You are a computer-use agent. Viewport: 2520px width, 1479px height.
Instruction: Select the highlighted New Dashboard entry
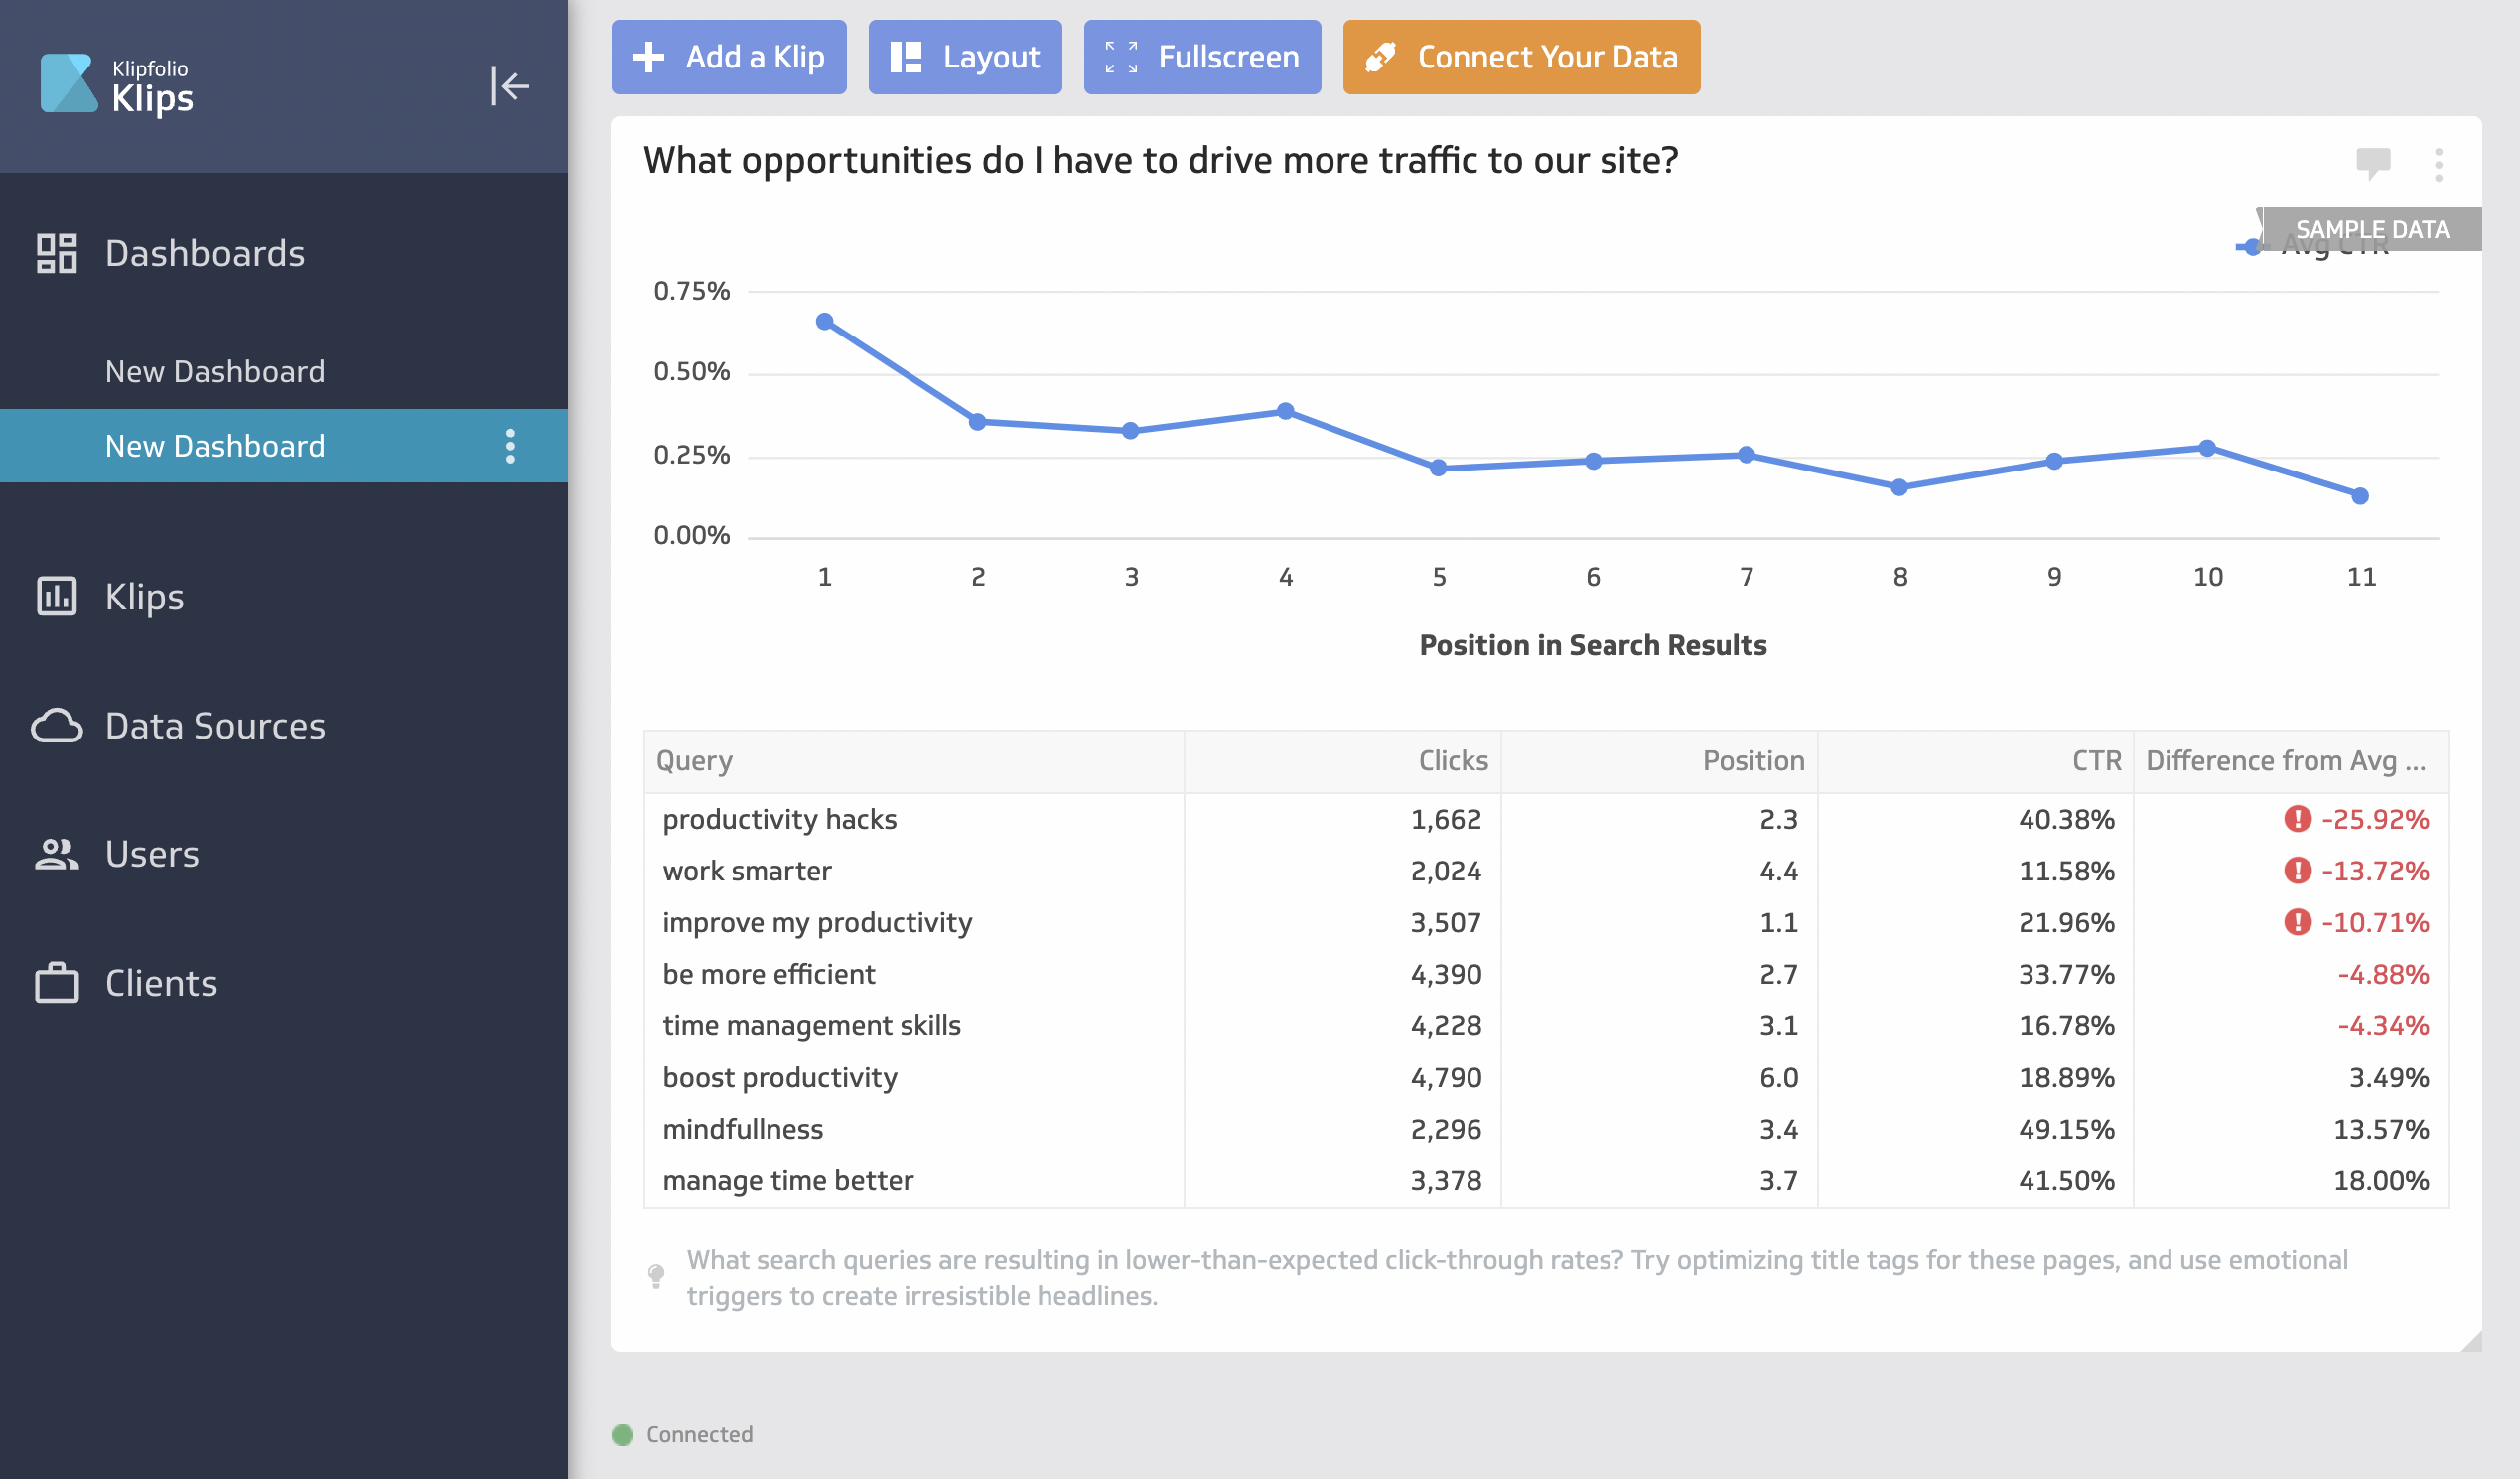coord(215,445)
